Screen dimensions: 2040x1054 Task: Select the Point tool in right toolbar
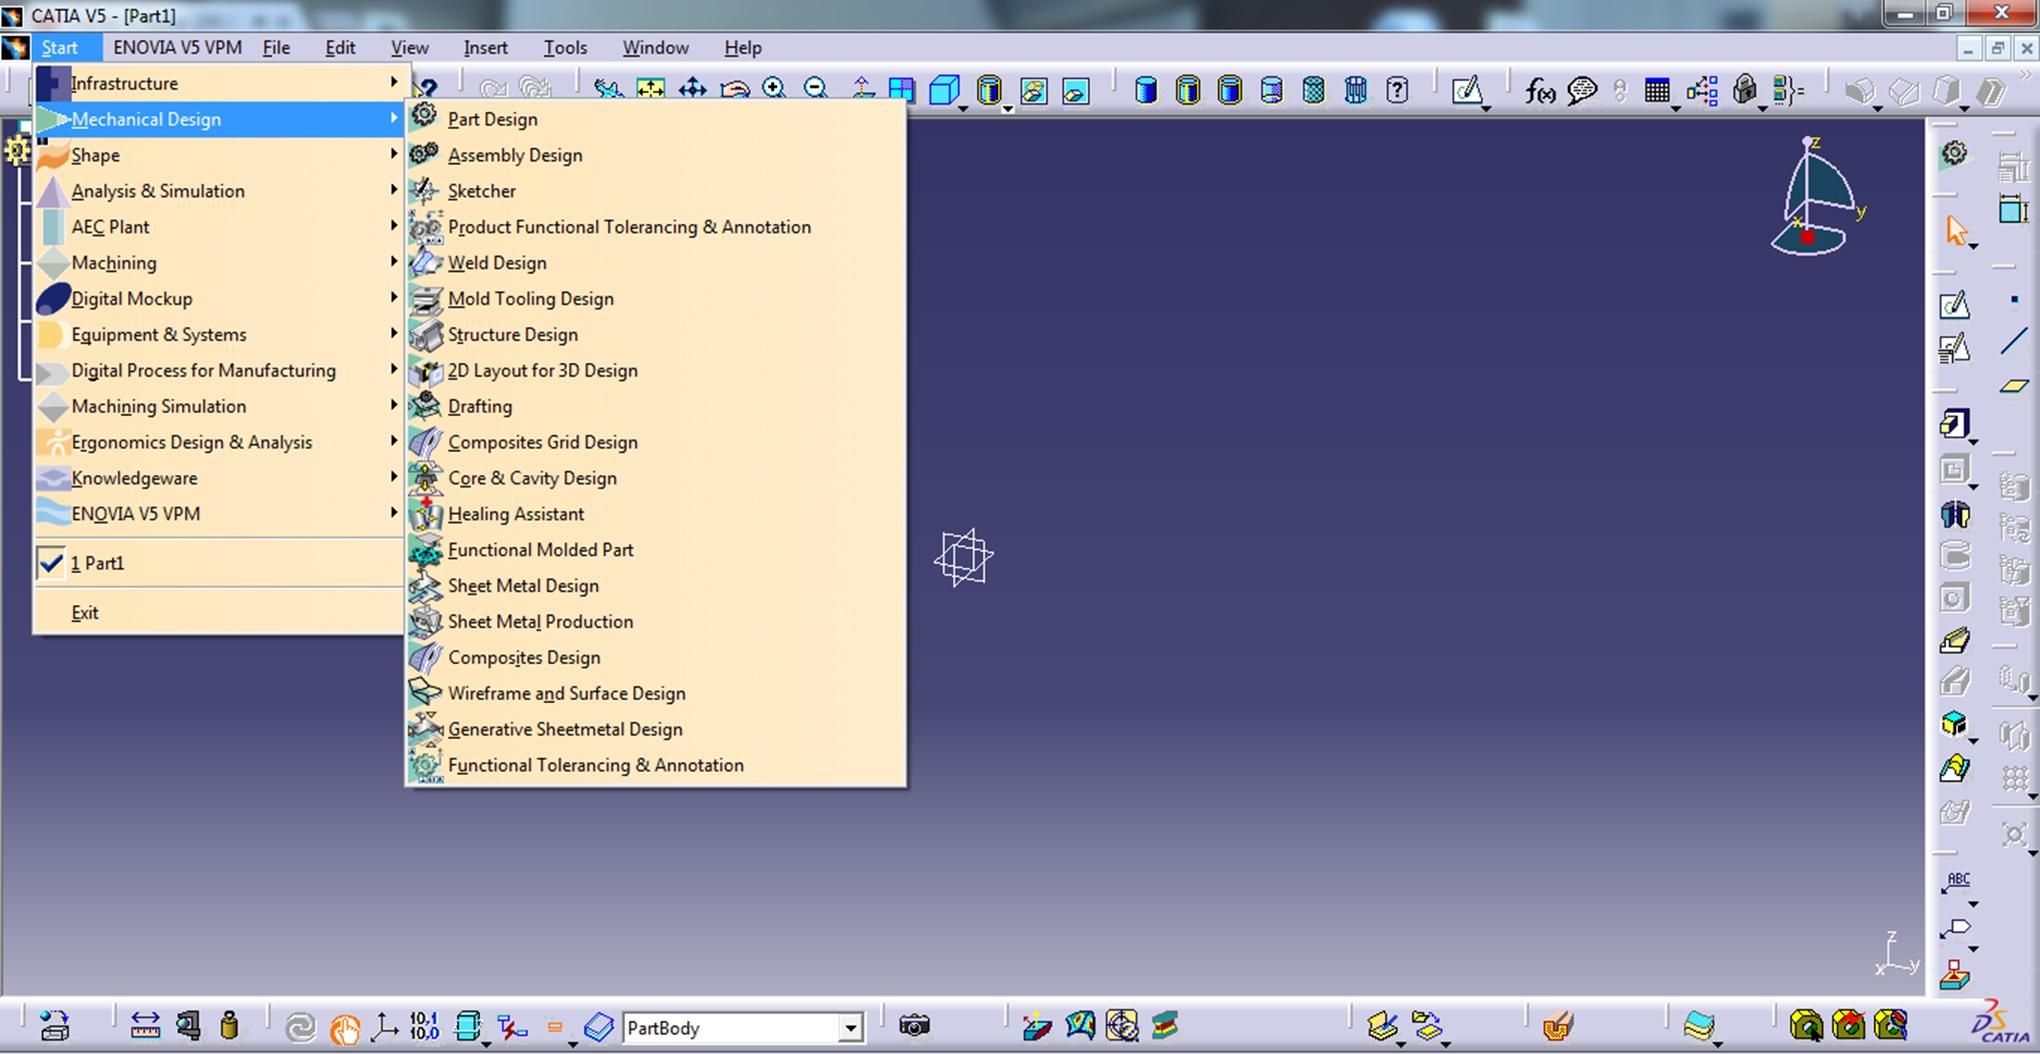coord(2014,299)
